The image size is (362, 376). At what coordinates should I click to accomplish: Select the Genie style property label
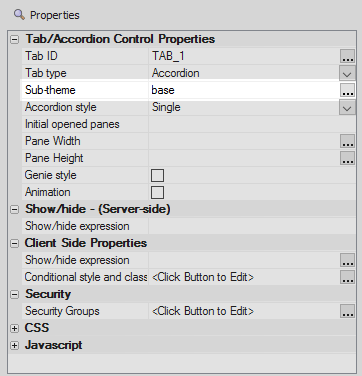pyautogui.click(x=51, y=175)
